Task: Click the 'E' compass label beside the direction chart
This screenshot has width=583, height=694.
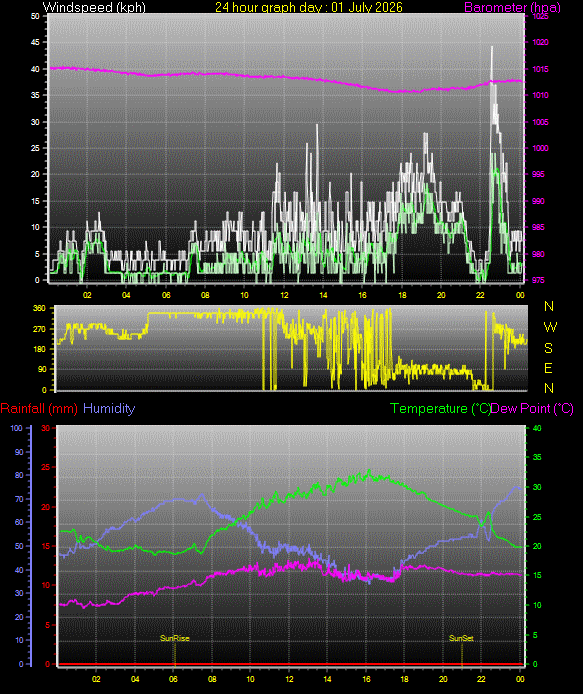Action: 548,368
